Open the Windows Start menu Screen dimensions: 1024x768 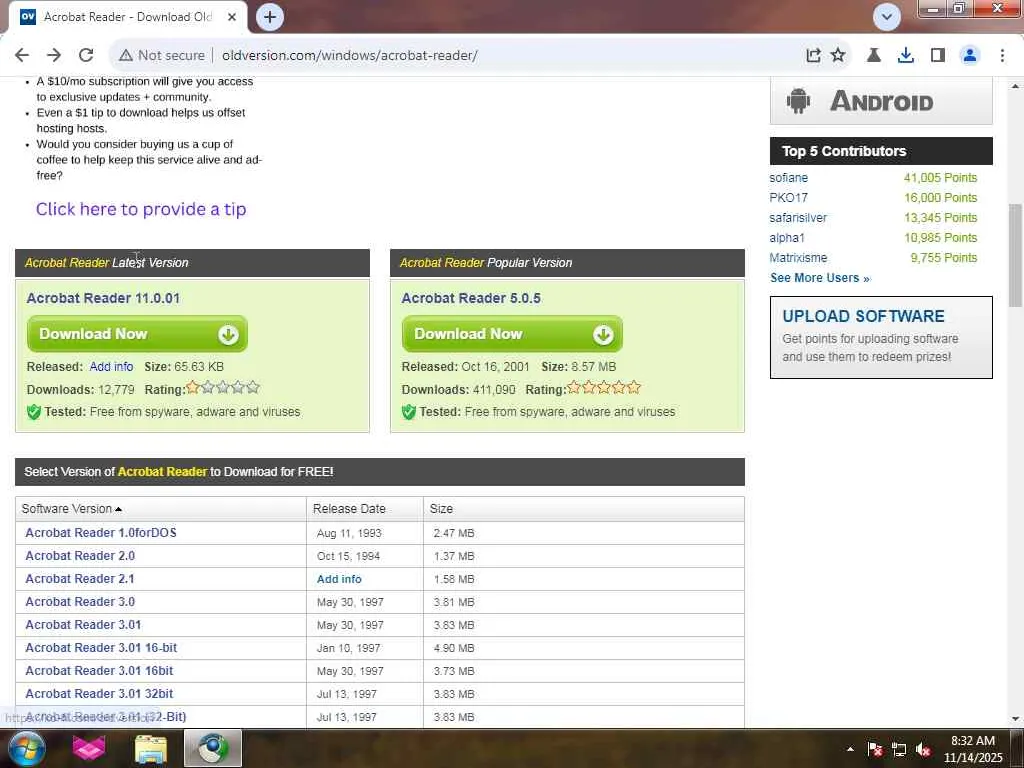(25, 748)
